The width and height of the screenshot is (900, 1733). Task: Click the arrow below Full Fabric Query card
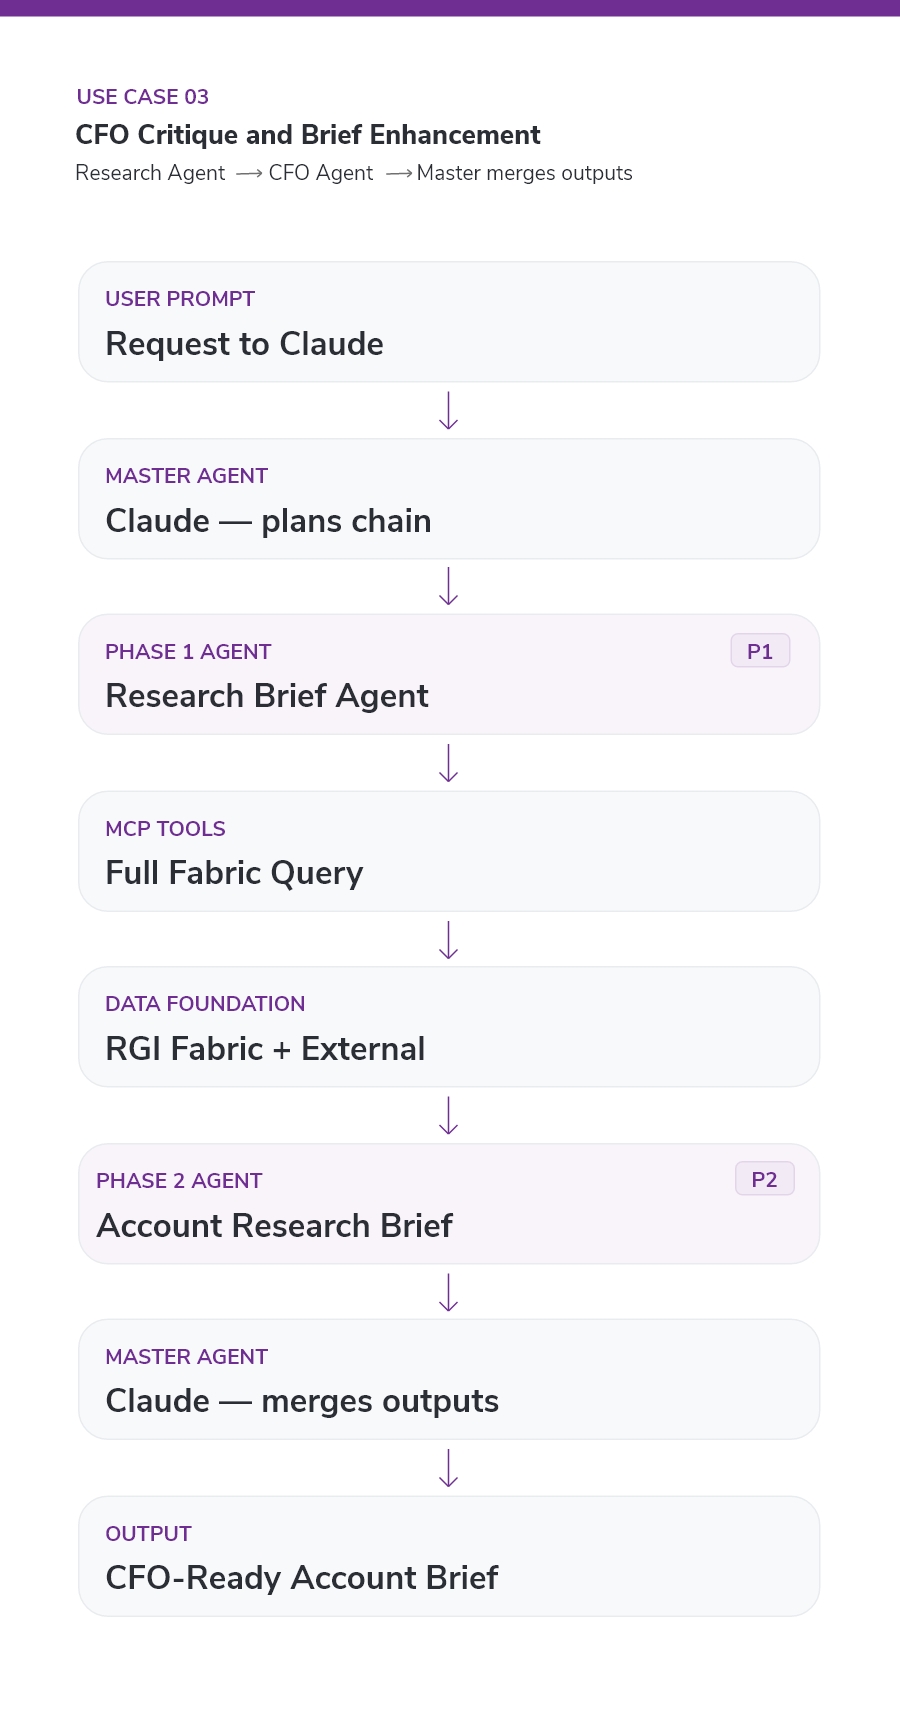[449, 940]
